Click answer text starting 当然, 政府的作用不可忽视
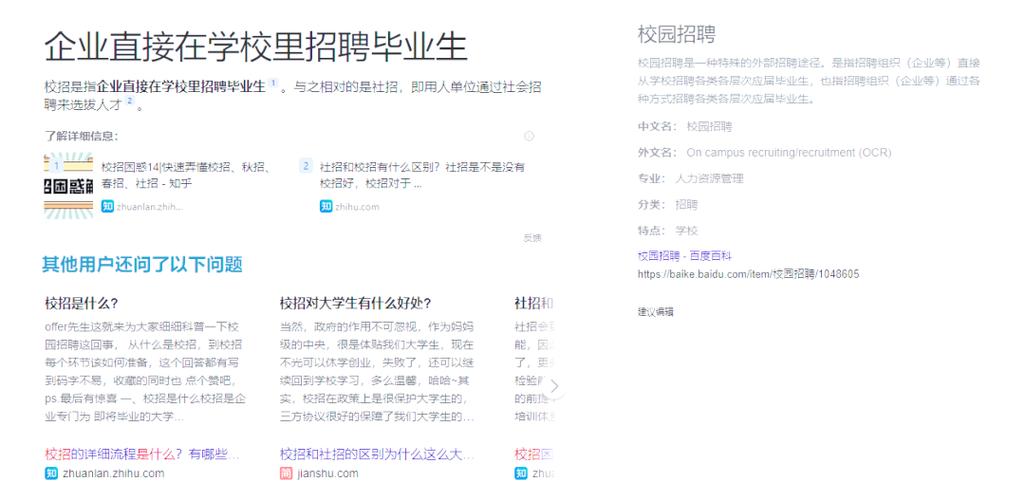 (377, 371)
